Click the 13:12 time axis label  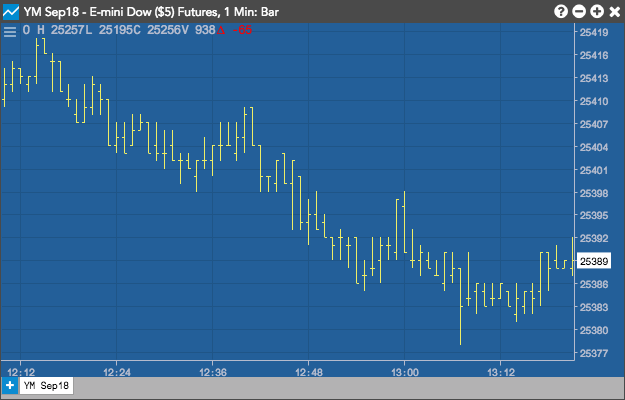[x=501, y=373]
